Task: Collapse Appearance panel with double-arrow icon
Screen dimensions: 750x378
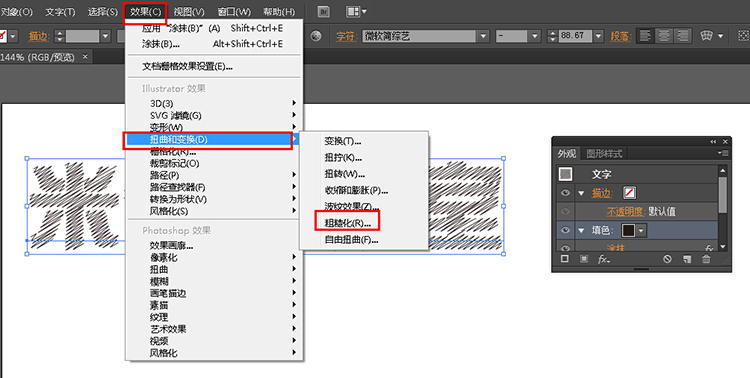Action: pyautogui.click(x=714, y=142)
